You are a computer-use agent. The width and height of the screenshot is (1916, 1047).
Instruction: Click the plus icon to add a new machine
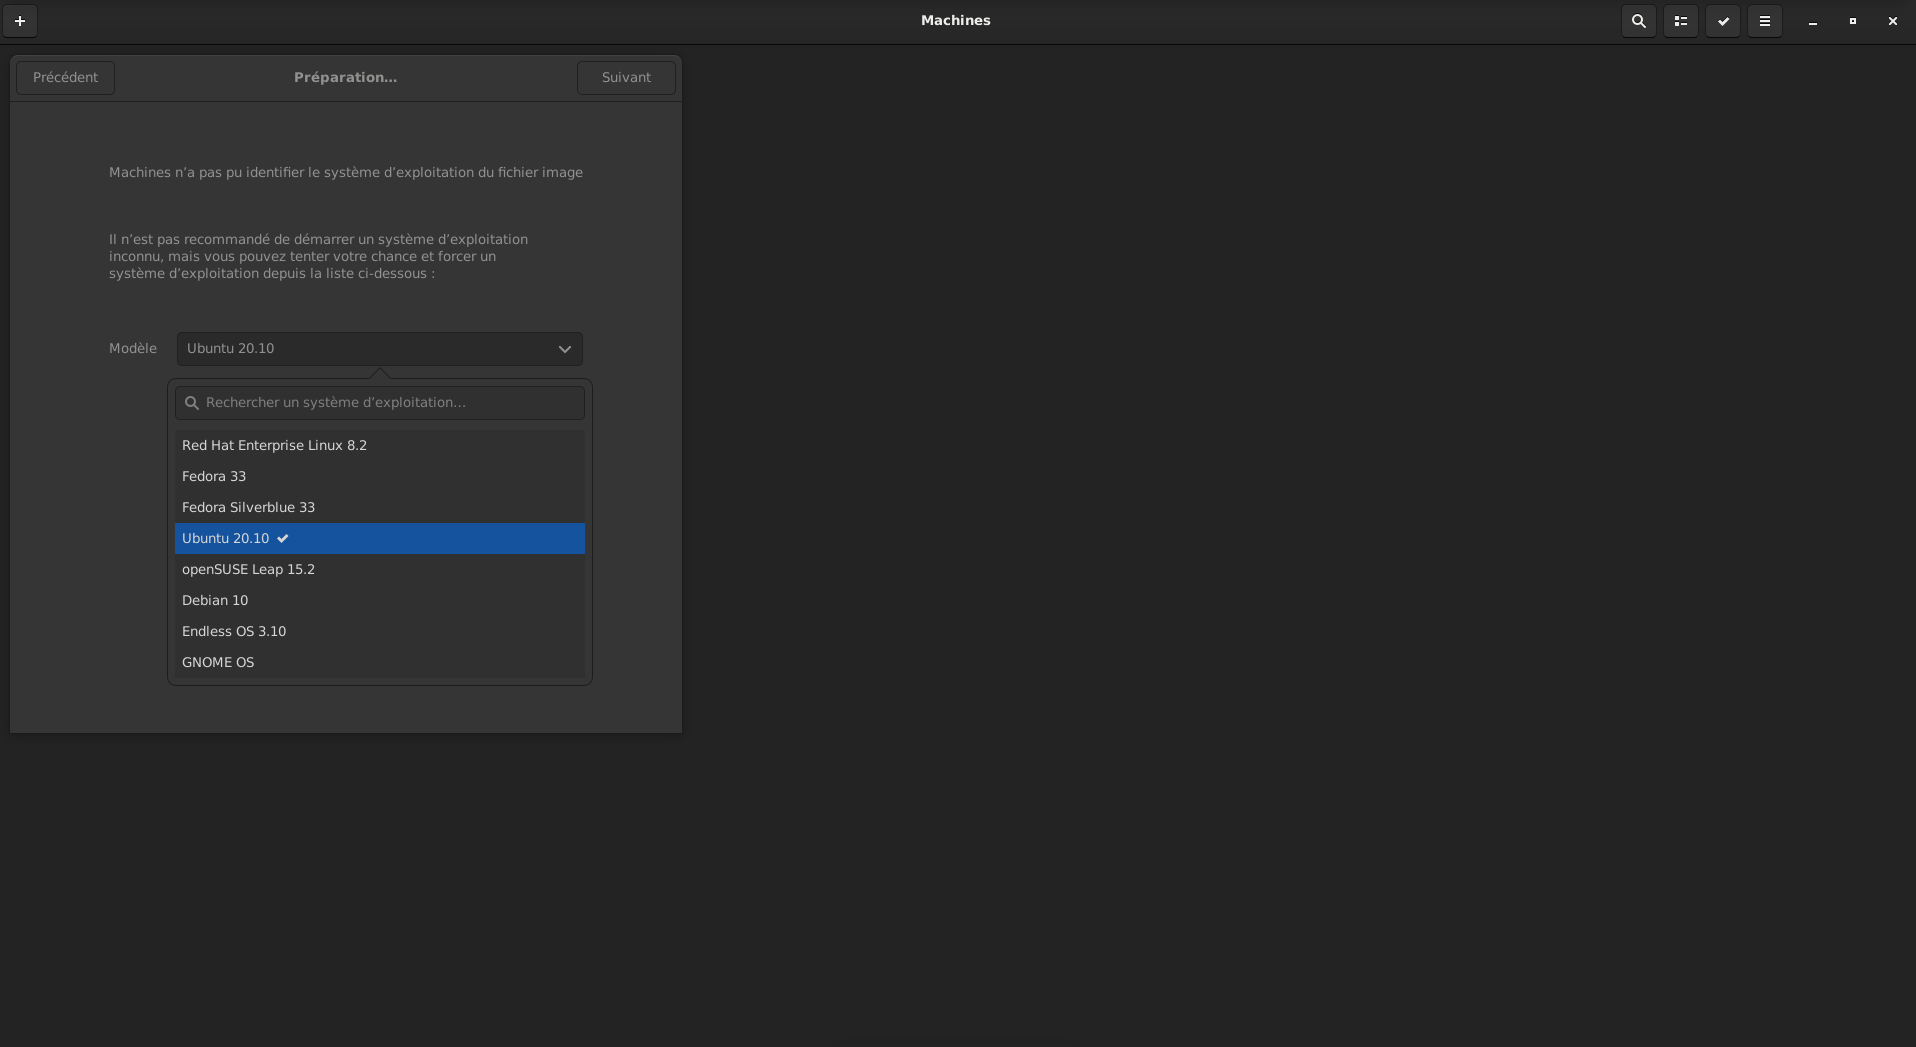[x=20, y=21]
